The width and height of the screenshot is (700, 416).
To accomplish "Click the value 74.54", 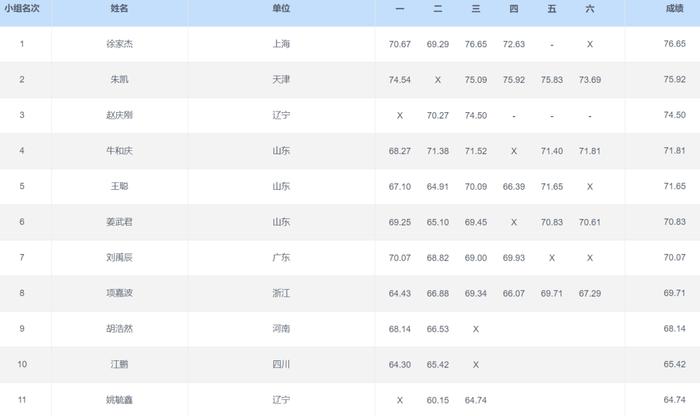I will 400,80.
